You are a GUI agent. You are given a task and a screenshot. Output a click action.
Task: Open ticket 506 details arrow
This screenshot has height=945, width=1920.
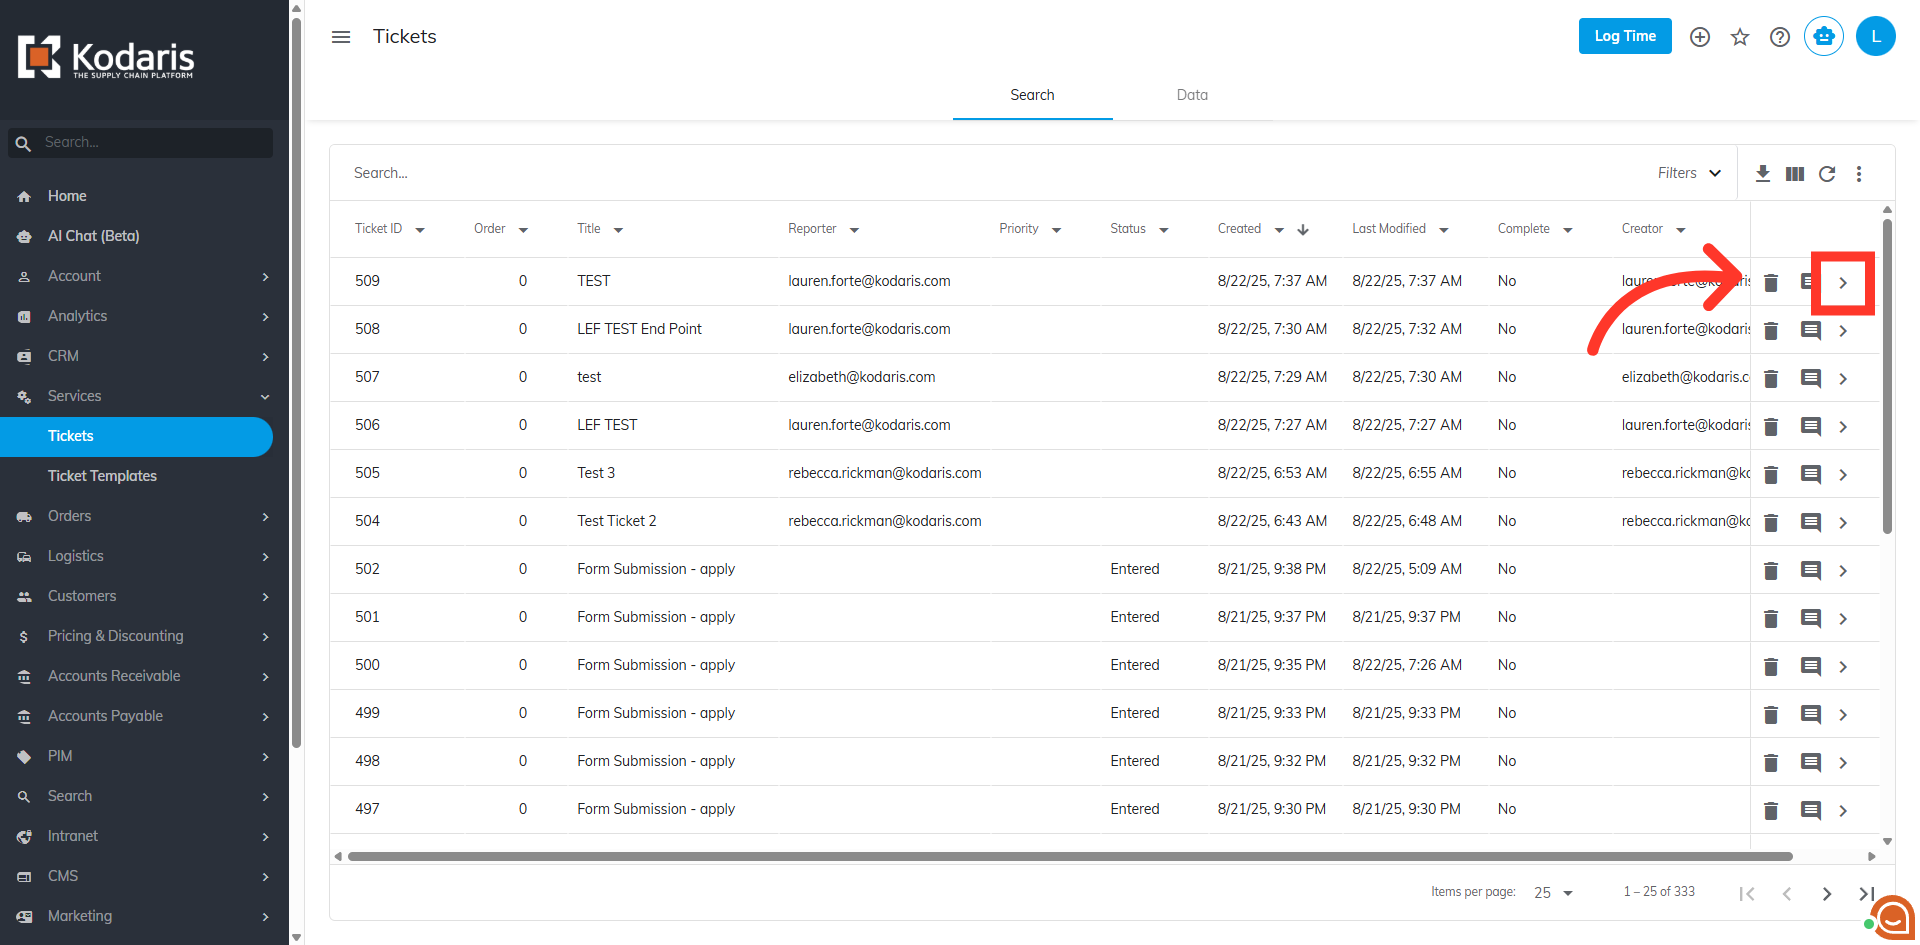coord(1843,427)
